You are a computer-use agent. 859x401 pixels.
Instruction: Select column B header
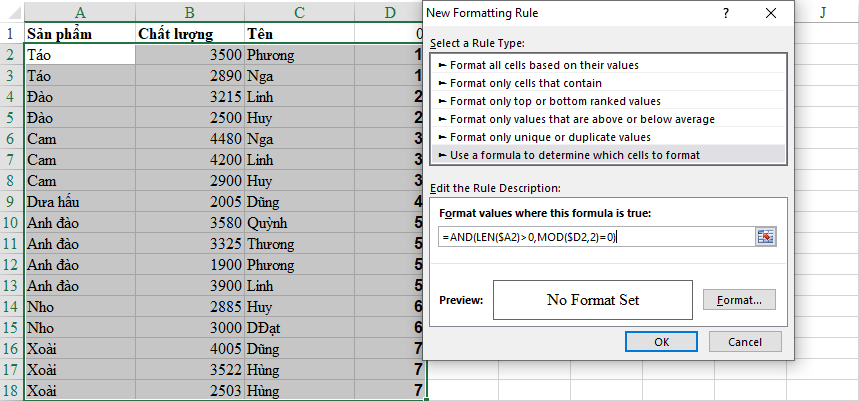tap(190, 12)
